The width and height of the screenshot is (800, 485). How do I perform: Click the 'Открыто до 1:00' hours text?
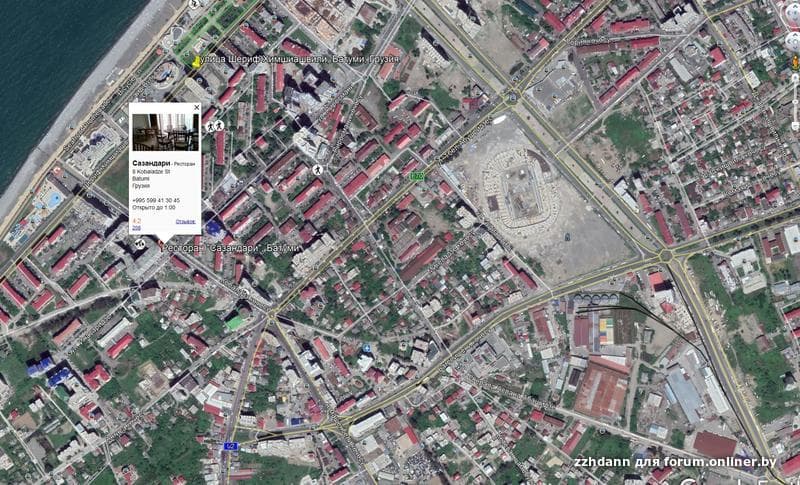(154, 208)
